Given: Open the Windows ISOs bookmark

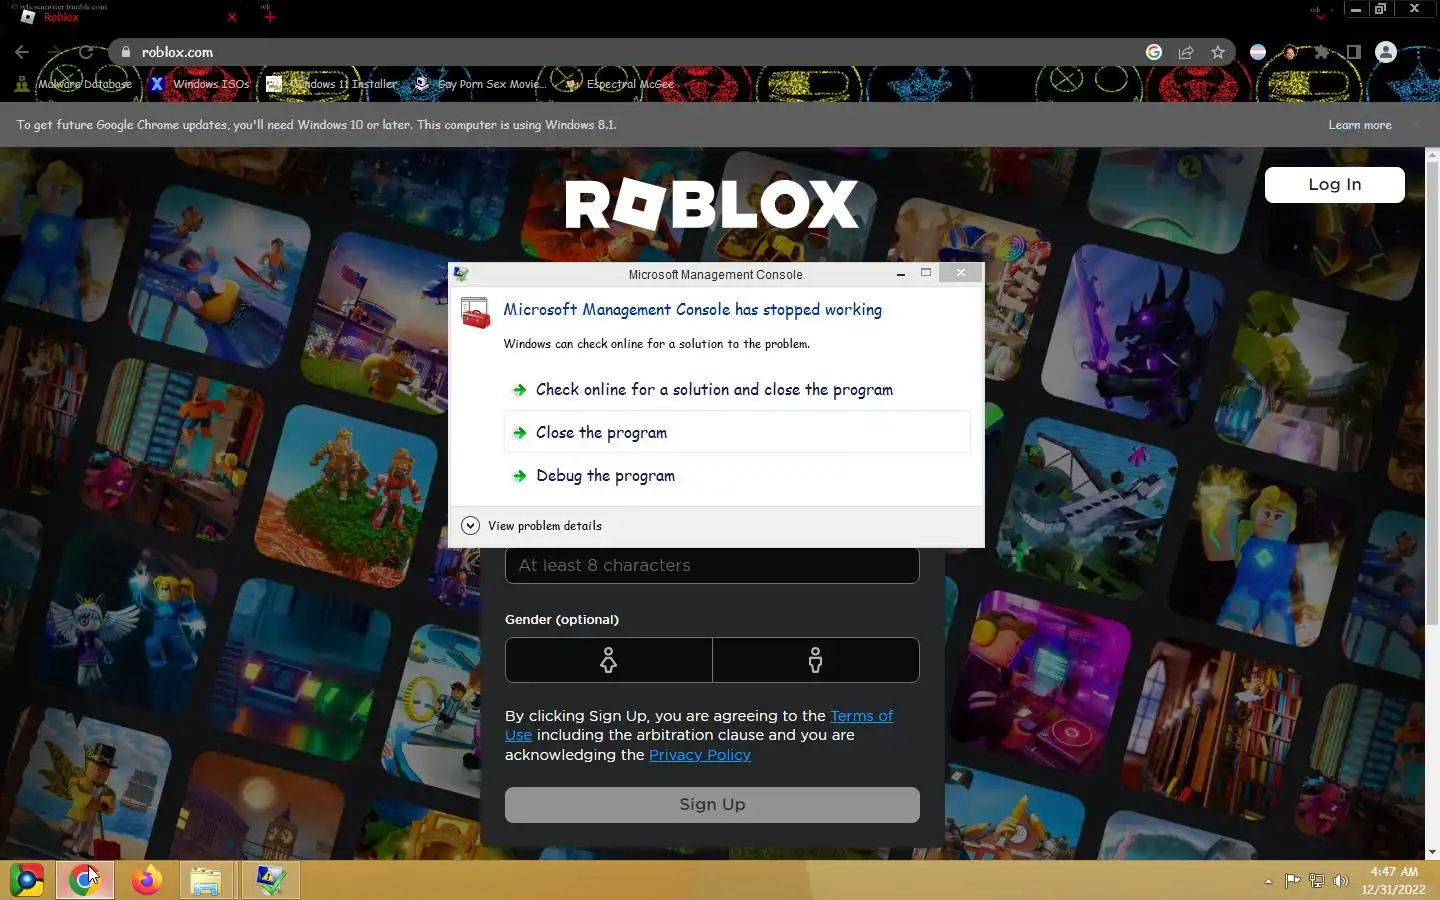Looking at the screenshot, I should (x=200, y=84).
